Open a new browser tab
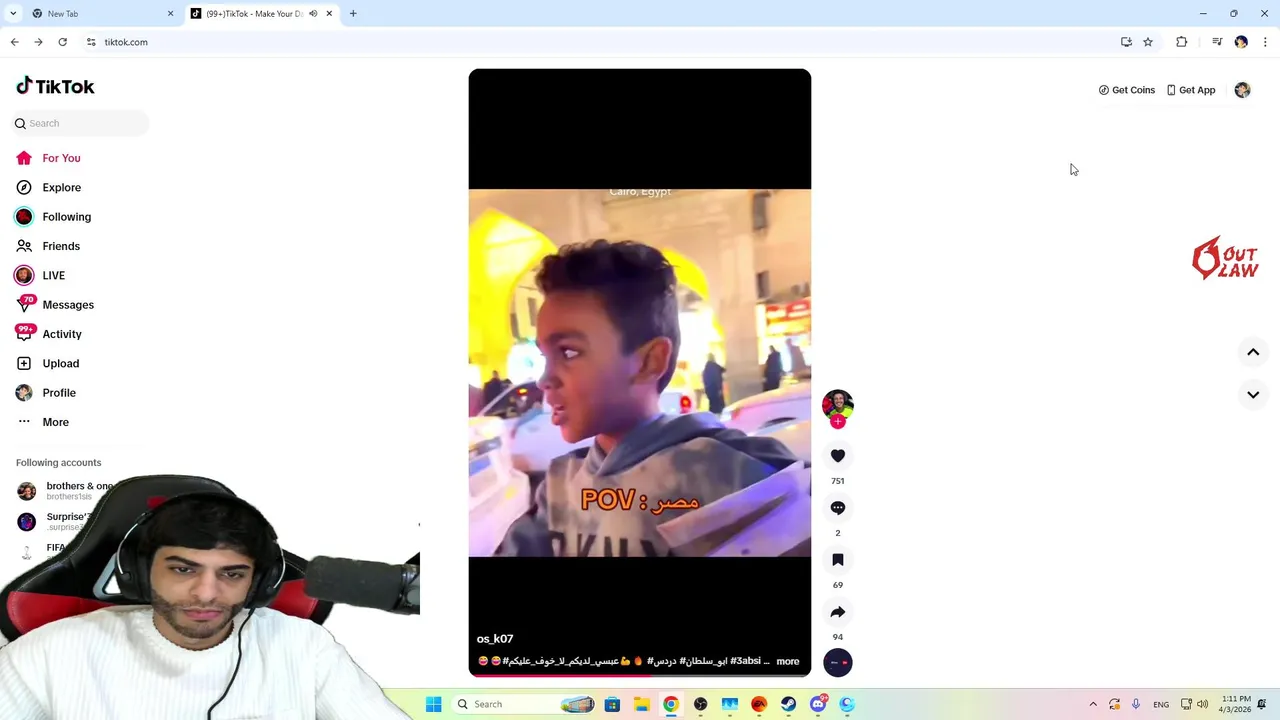 pos(353,14)
